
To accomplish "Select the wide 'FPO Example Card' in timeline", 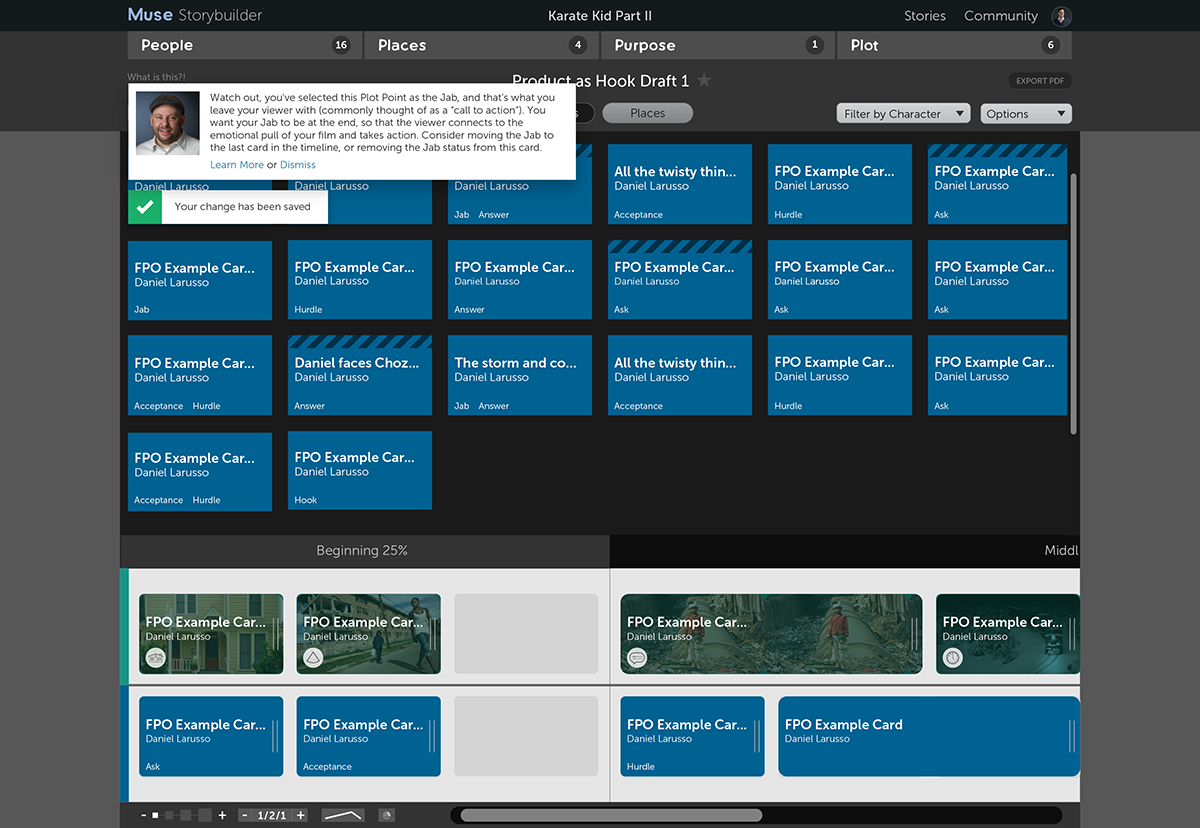I will click(x=929, y=736).
